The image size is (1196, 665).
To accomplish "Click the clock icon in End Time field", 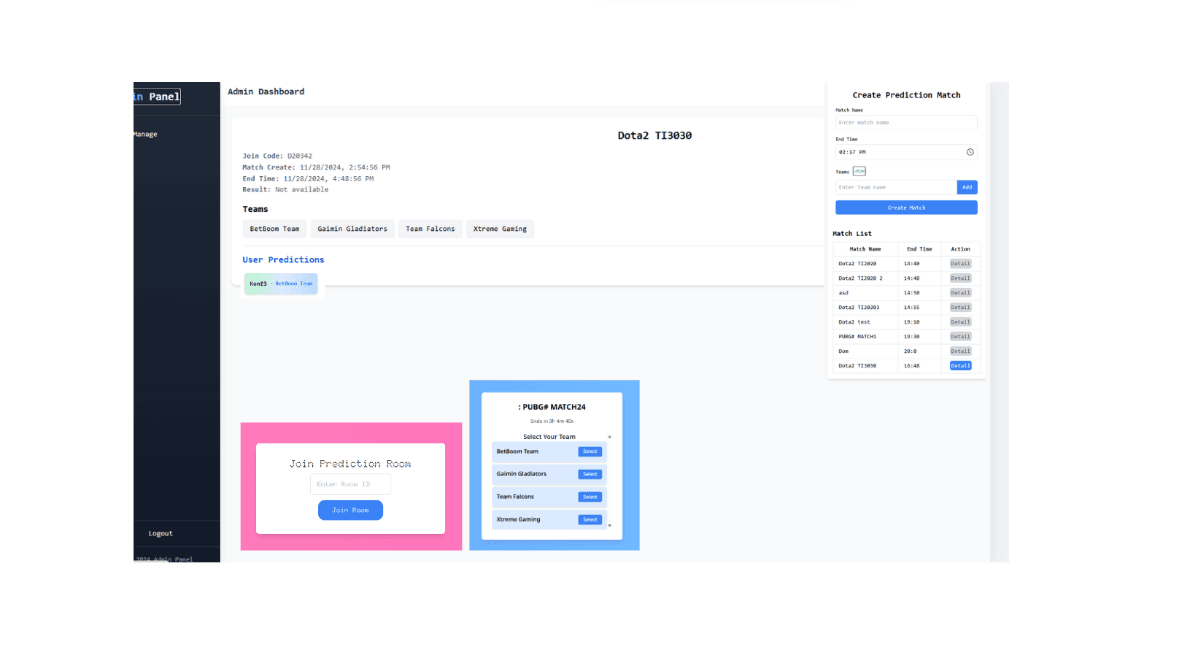I will coord(970,152).
